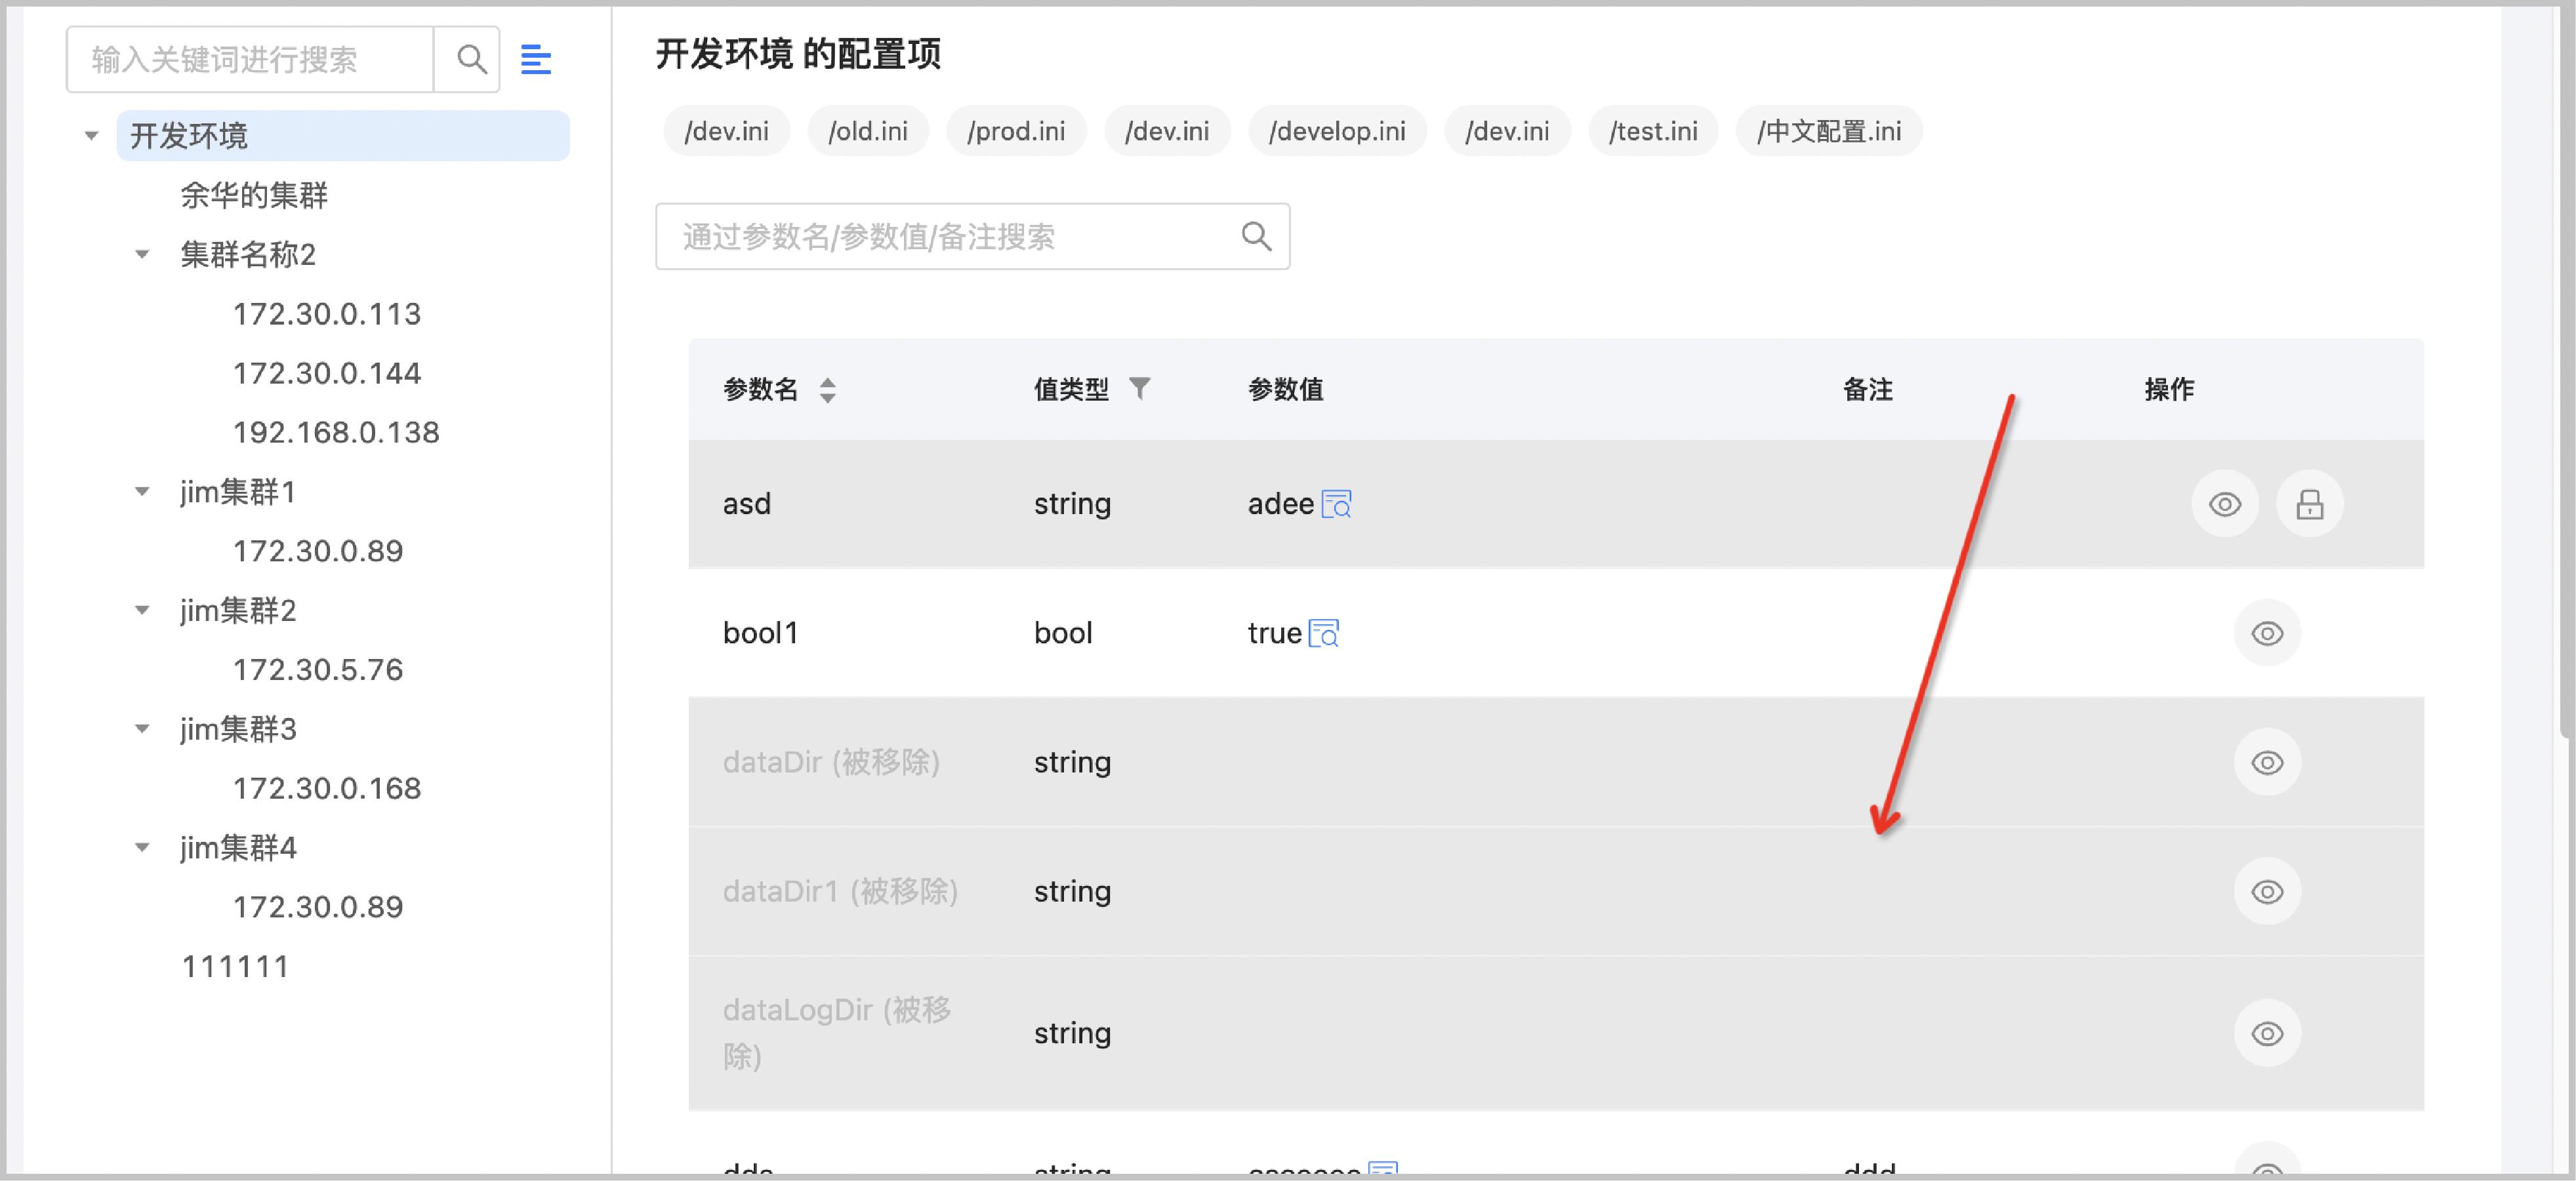Collapse the jim集群3 tree node
Screen dimensions: 2576x1181
tap(142, 729)
